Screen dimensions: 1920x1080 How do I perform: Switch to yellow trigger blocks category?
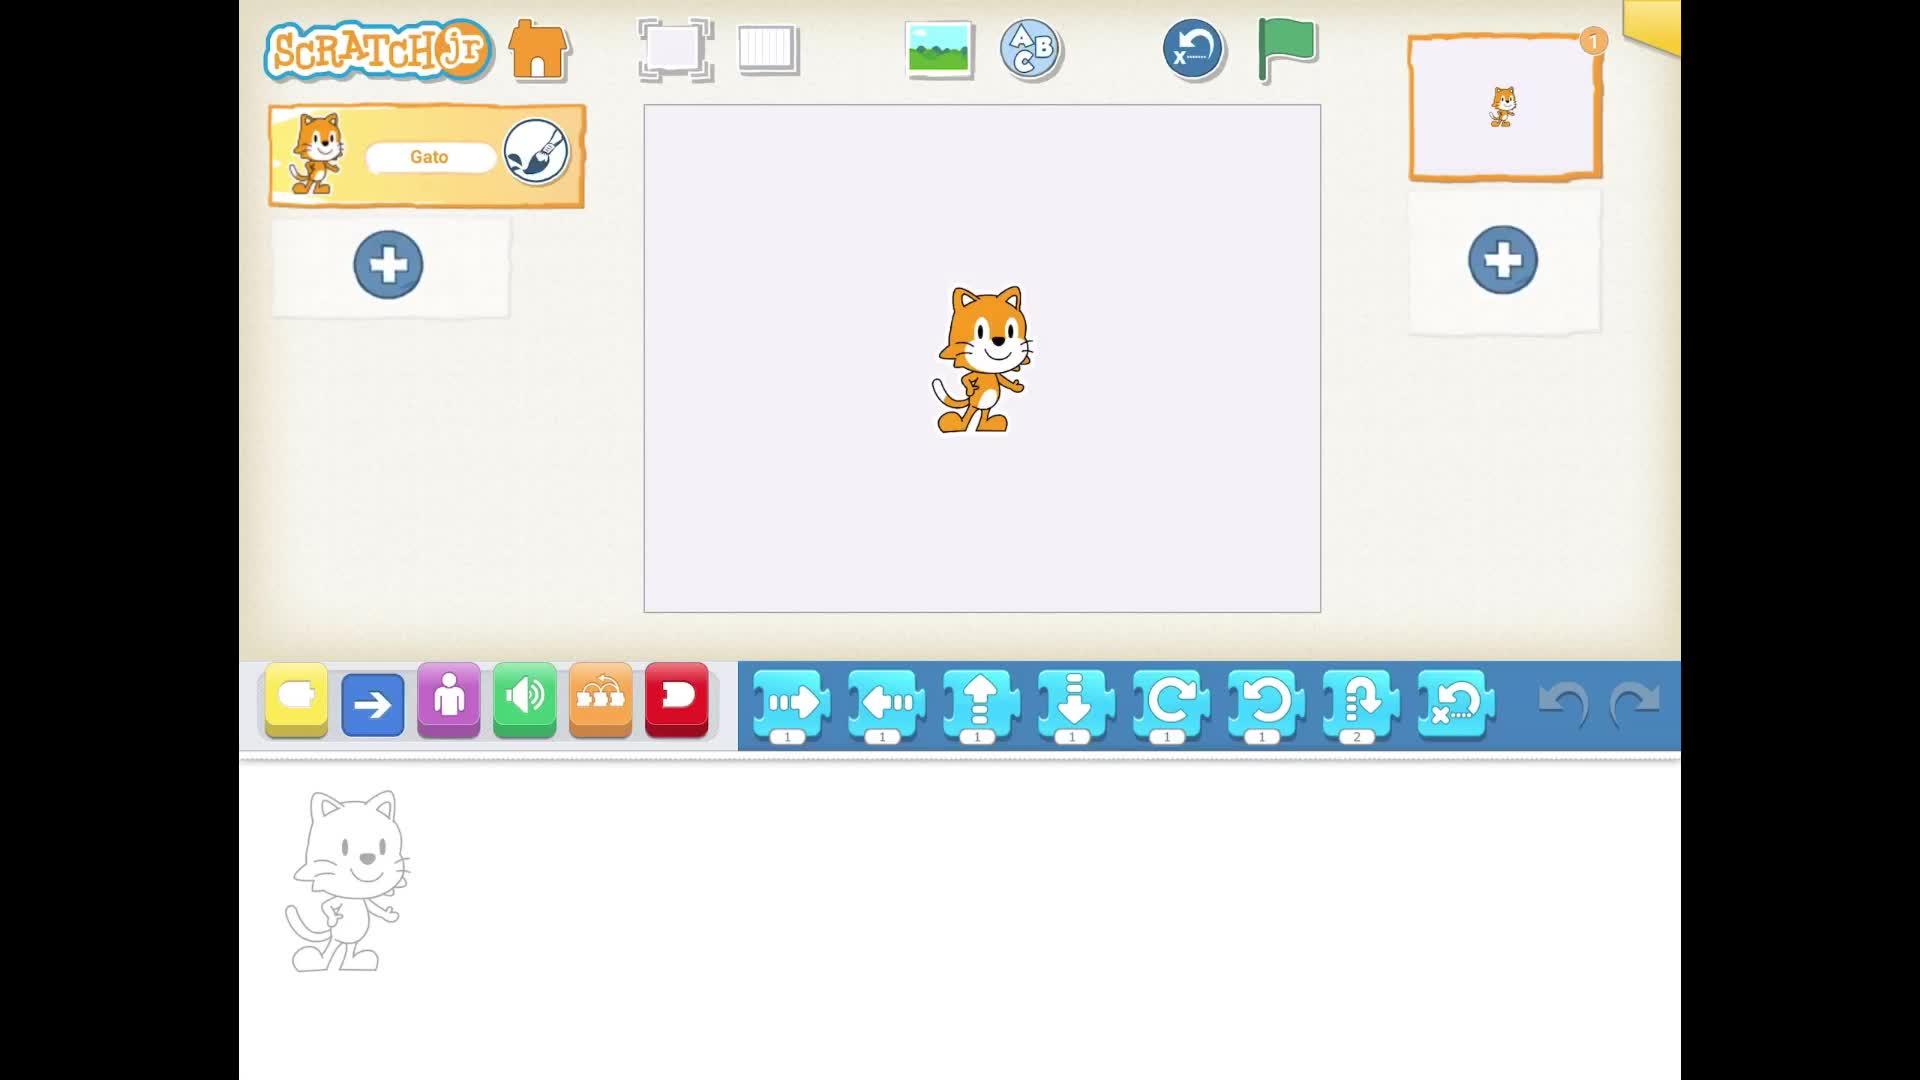tap(296, 699)
